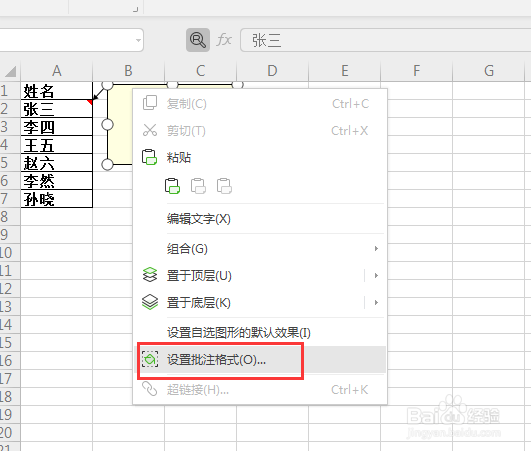Select column D header
The image size is (531, 451).
272,71
